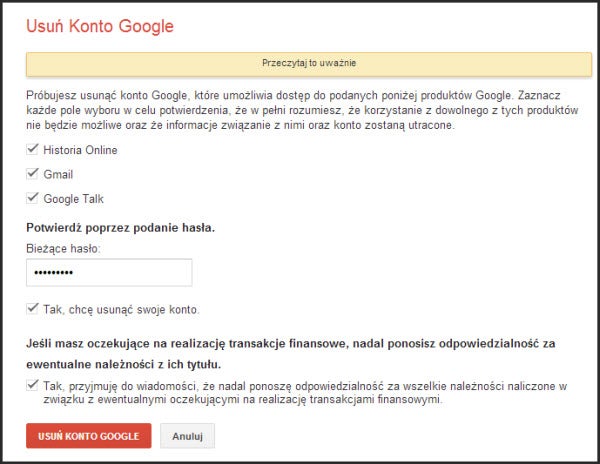Click the bold 'Jeśli masz oczekujące' warning text
The height and width of the screenshot is (464, 600).
(290, 354)
